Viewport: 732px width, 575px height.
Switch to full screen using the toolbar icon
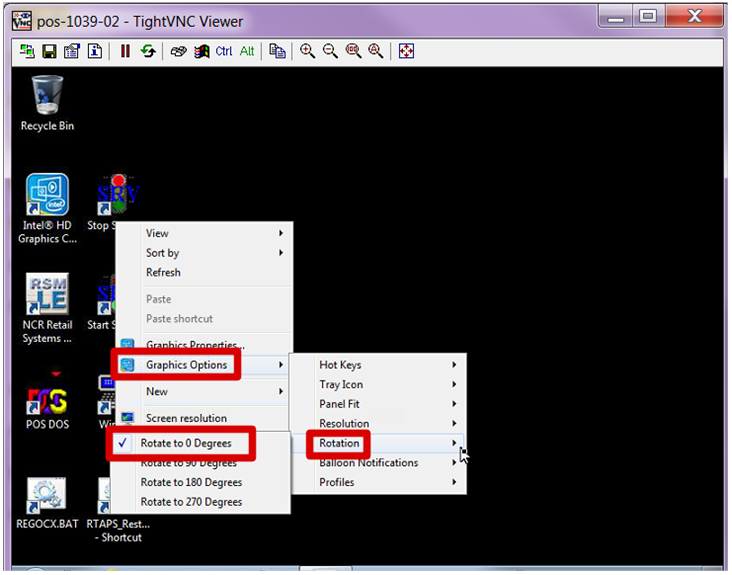point(406,51)
